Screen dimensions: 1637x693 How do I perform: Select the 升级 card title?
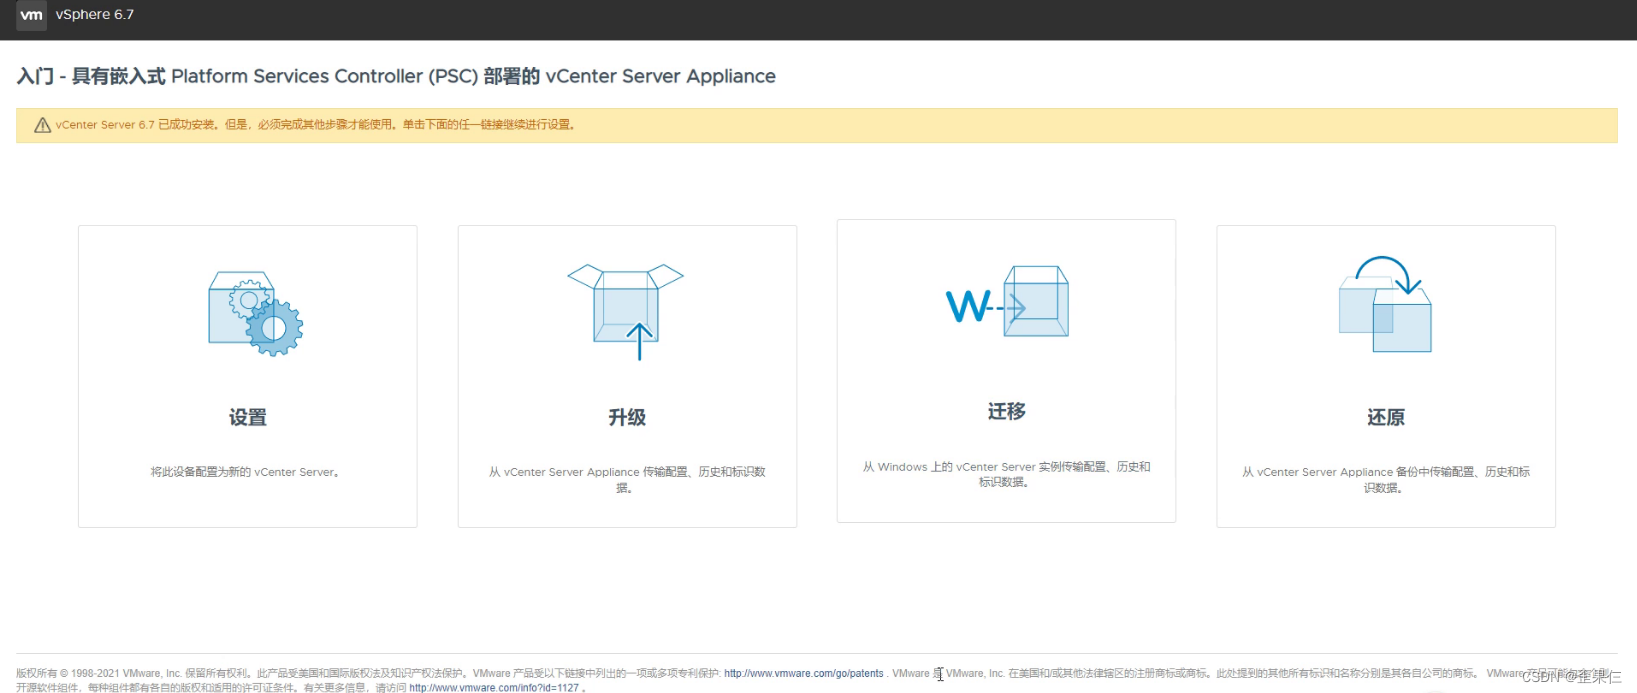tap(627, 418)
